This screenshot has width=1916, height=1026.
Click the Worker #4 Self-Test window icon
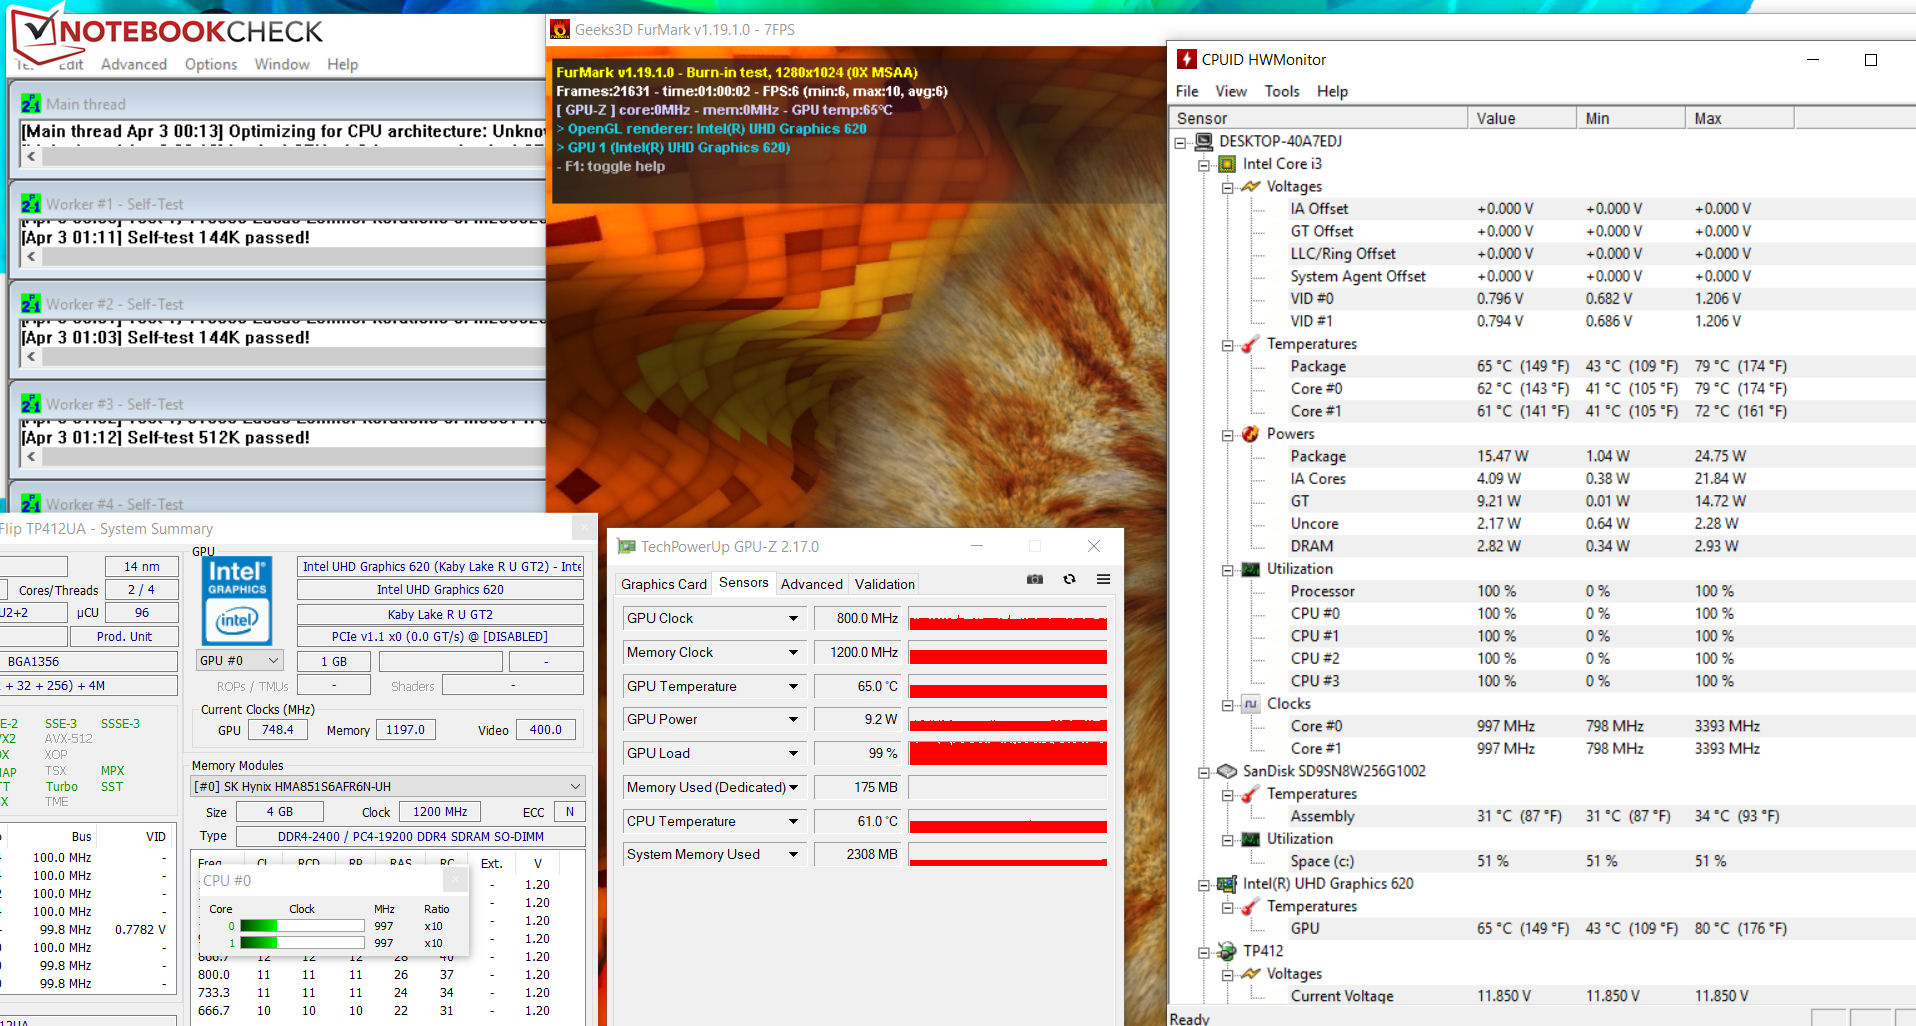tap(31, 503)
